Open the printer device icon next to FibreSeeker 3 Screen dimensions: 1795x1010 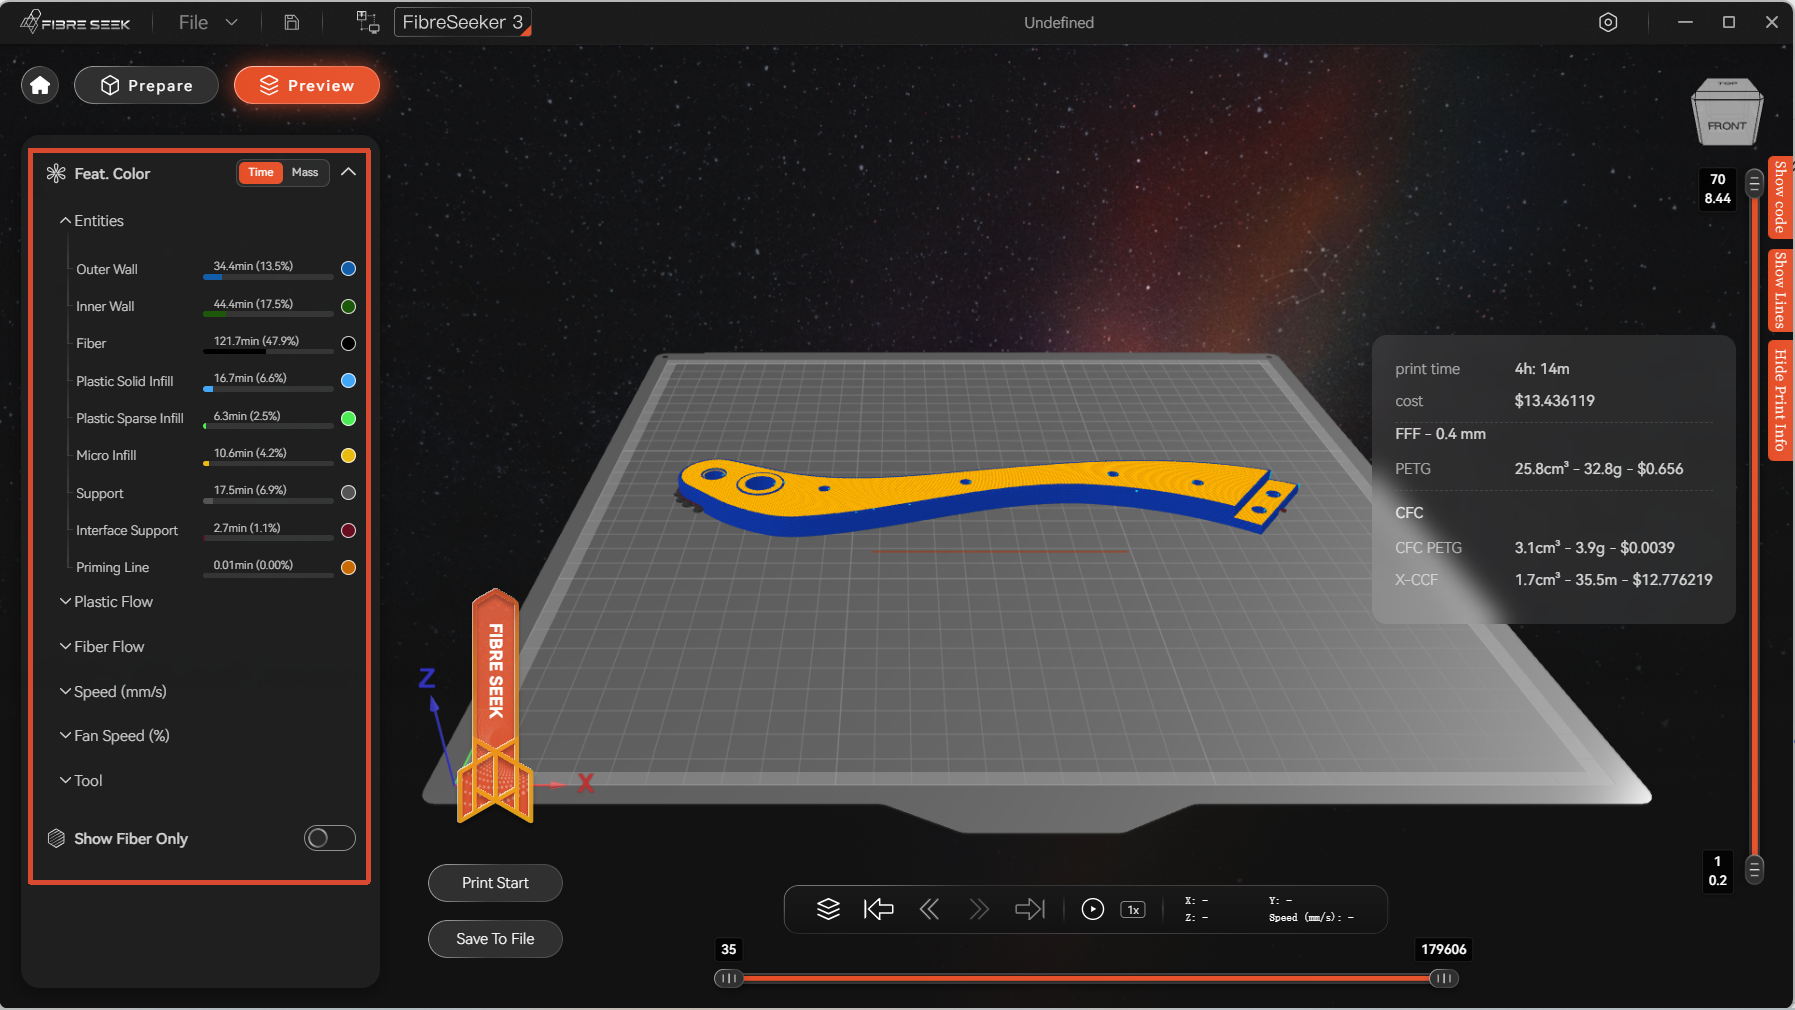click(367, 22)
